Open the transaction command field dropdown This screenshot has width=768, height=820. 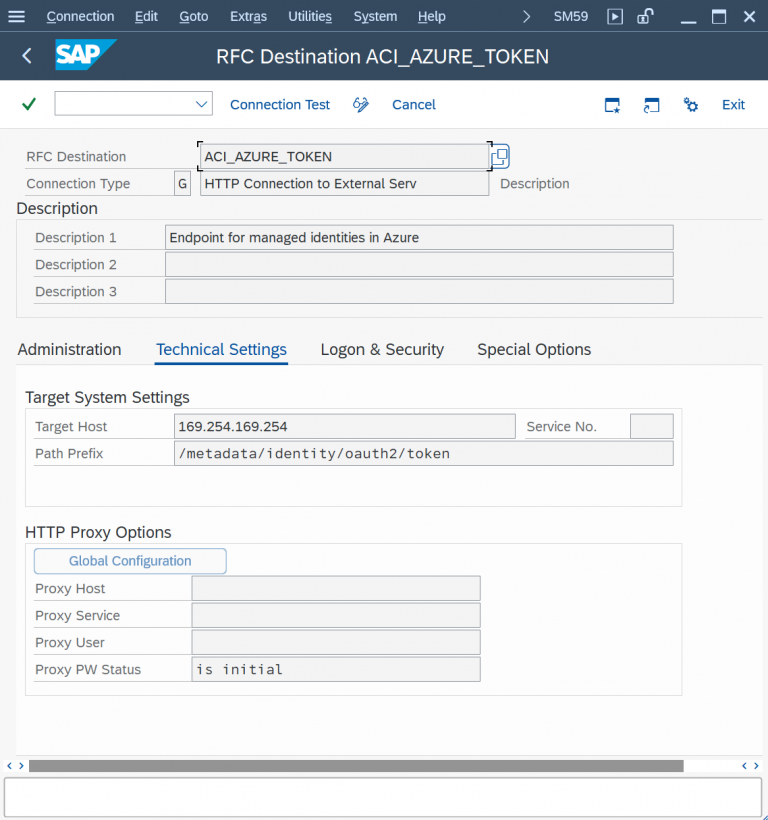tap(201, 104)
